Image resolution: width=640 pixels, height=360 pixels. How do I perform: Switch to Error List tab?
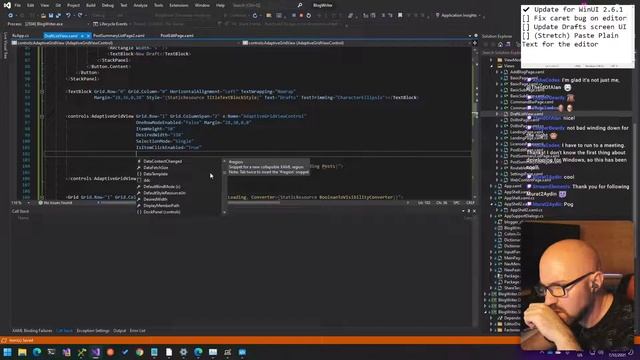(x=138, y=331)
